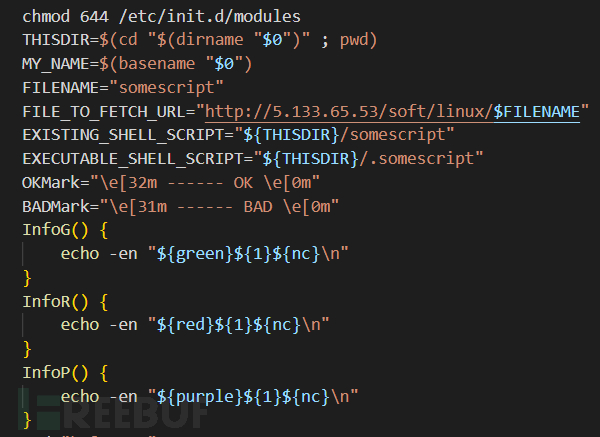This screenshot has width=600, height=437.
Task: Click the opening brace after InfoR()
Action: (104, 302)
